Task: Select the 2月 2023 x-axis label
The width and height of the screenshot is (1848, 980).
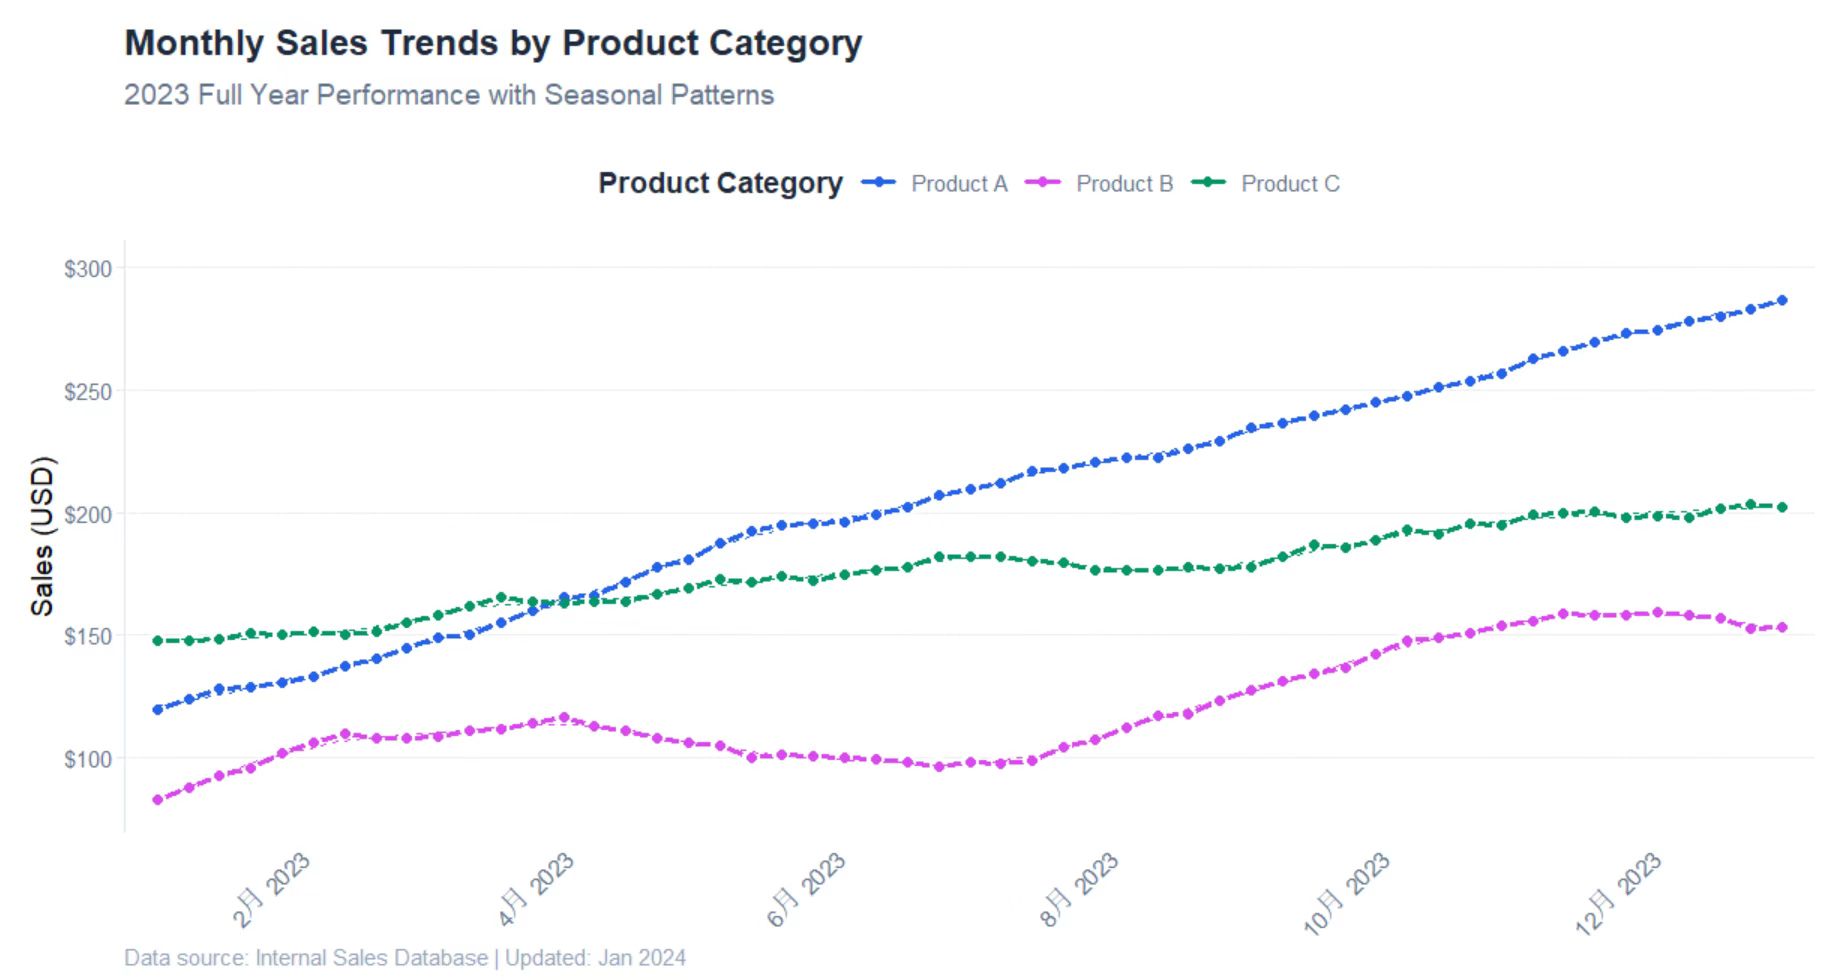Action: [x=272, y=889]
